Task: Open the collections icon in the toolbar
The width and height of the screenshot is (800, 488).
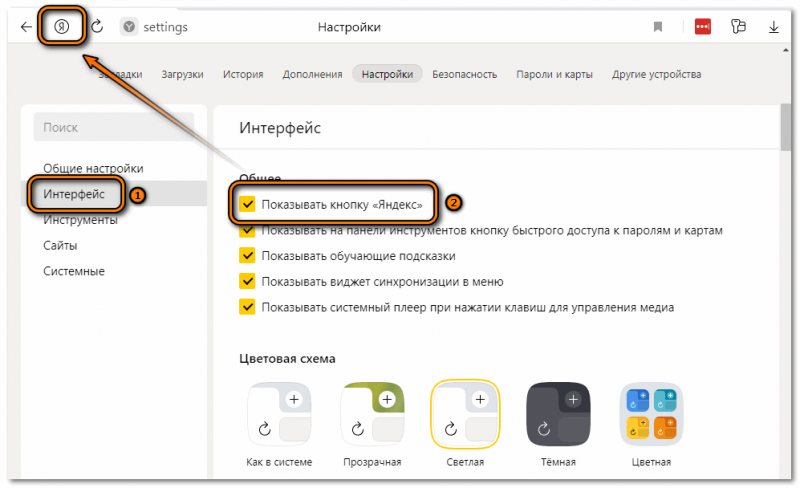Action: [738, 27]
